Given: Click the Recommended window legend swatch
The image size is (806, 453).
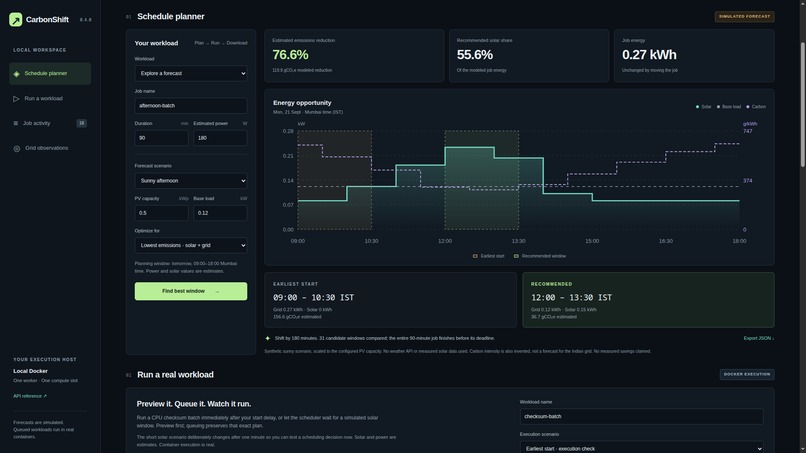Looking at the screenshot, I should [516, 256].
